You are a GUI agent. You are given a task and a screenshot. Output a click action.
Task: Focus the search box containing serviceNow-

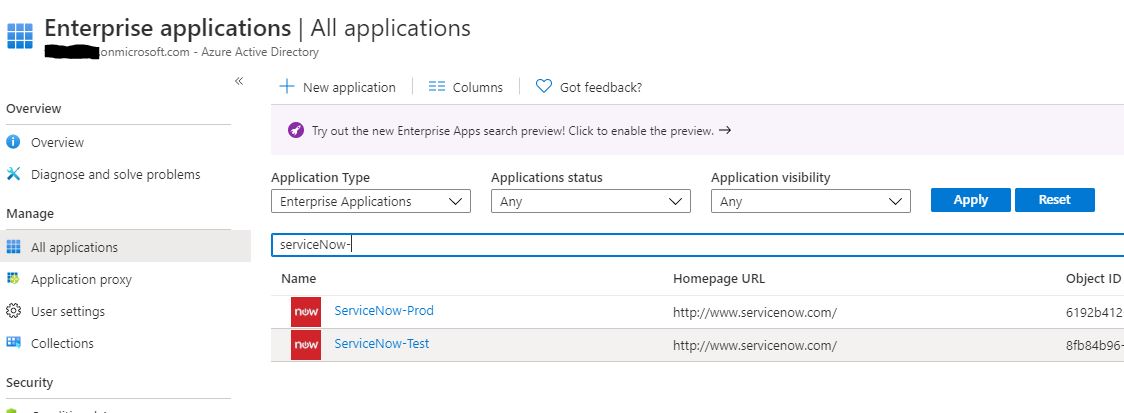pos(697,245)
